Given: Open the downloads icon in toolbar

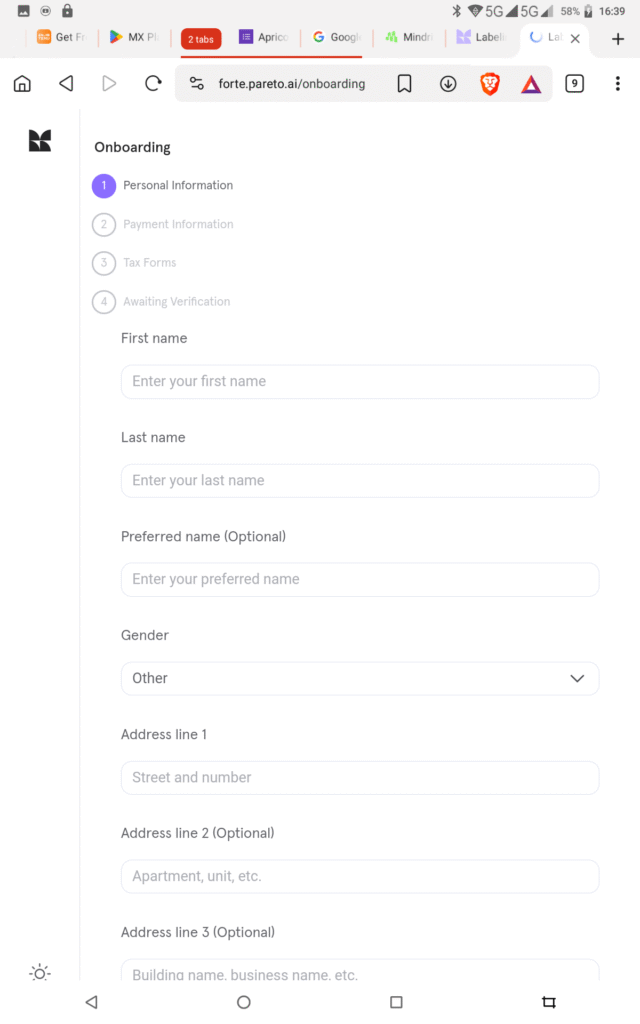Looking at the screenshot, I should click(x=448, y=84).
